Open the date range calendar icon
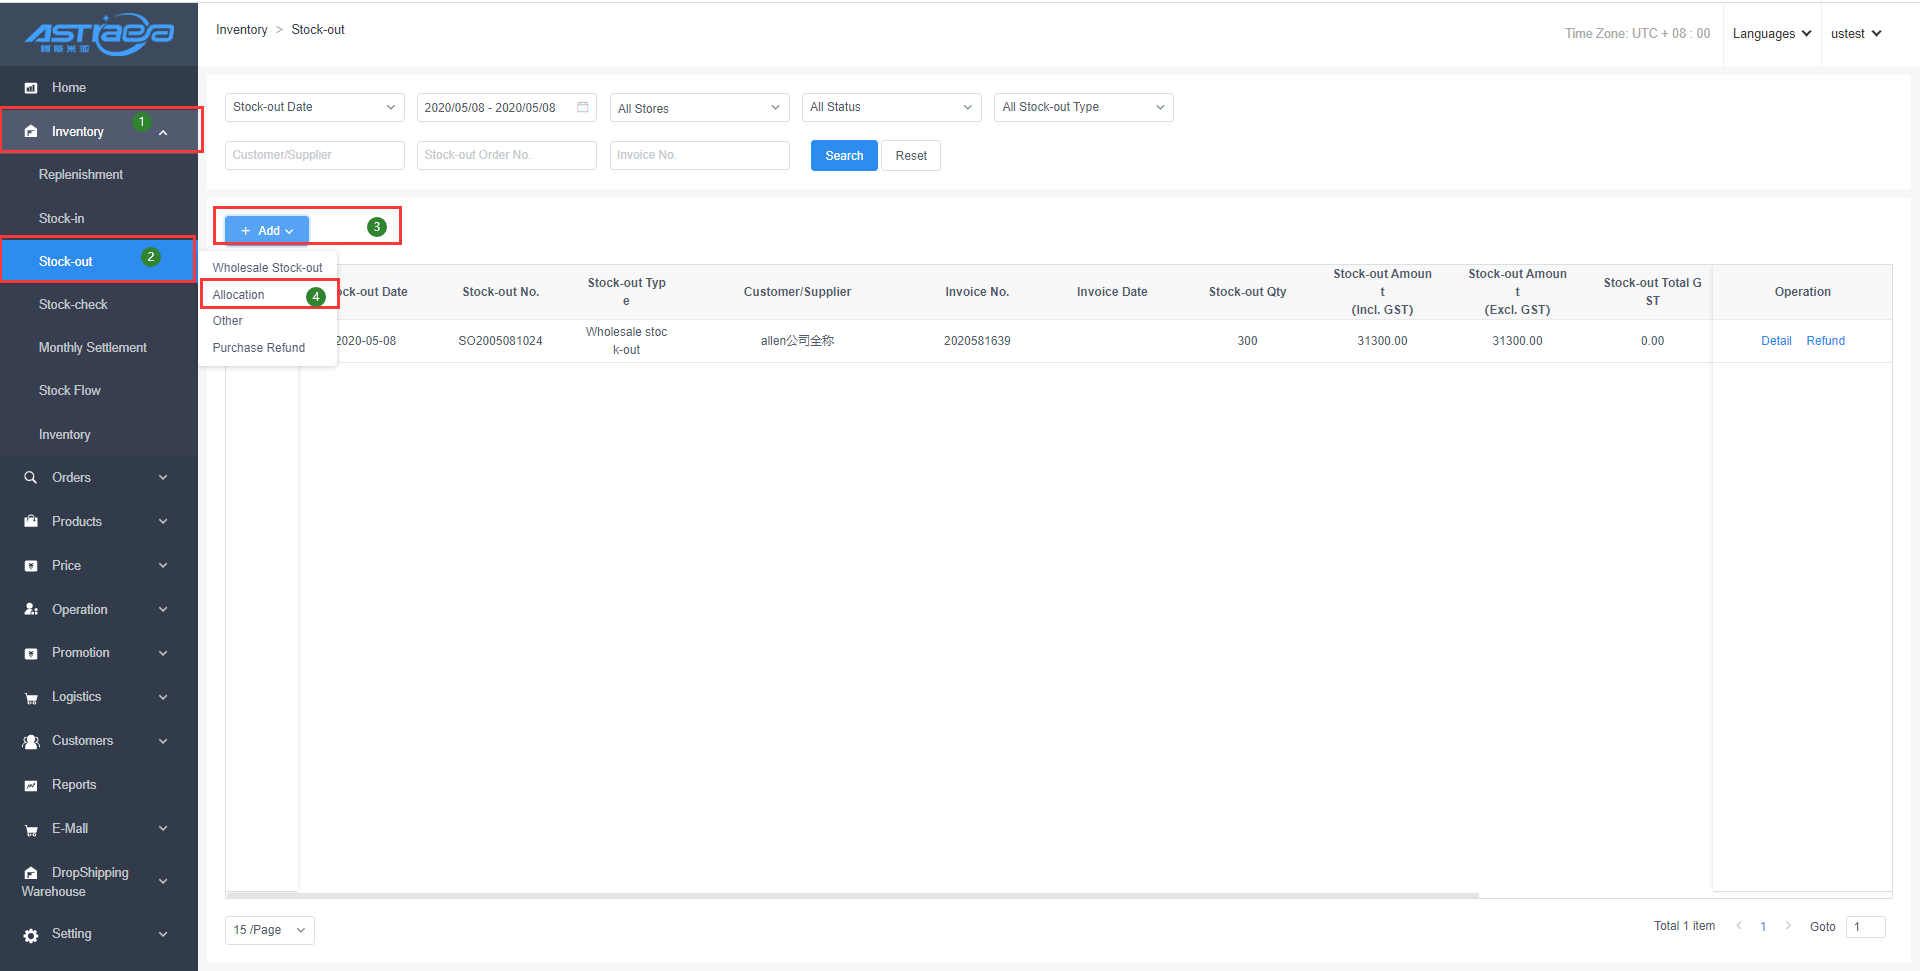 click(583, 107)
